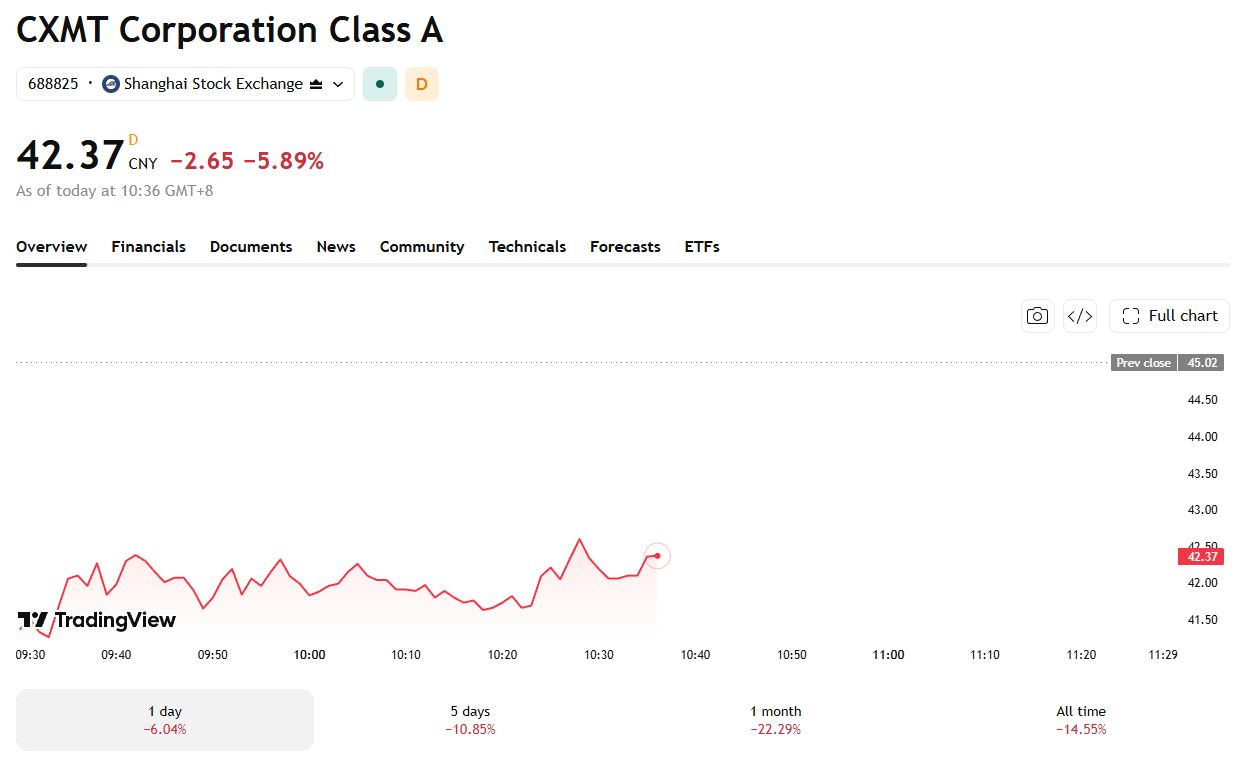
Task: Select the 1 day range button
Action: 165,720
